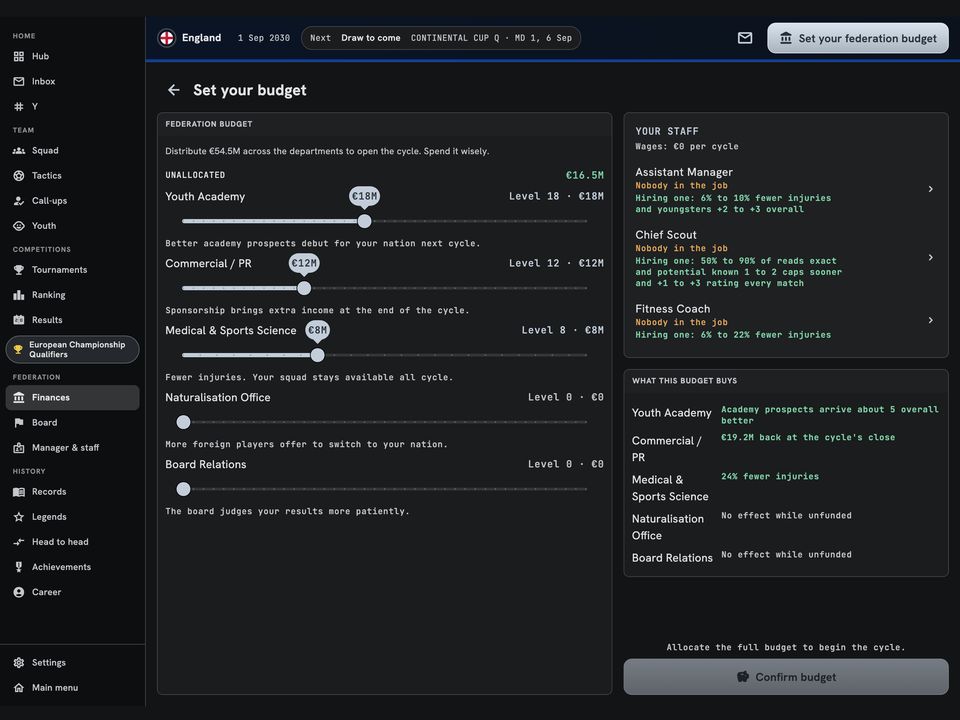Viewport: 960px width, 720px height.
Task: Click the Commercial / PR slider handle
Action: 304,288
